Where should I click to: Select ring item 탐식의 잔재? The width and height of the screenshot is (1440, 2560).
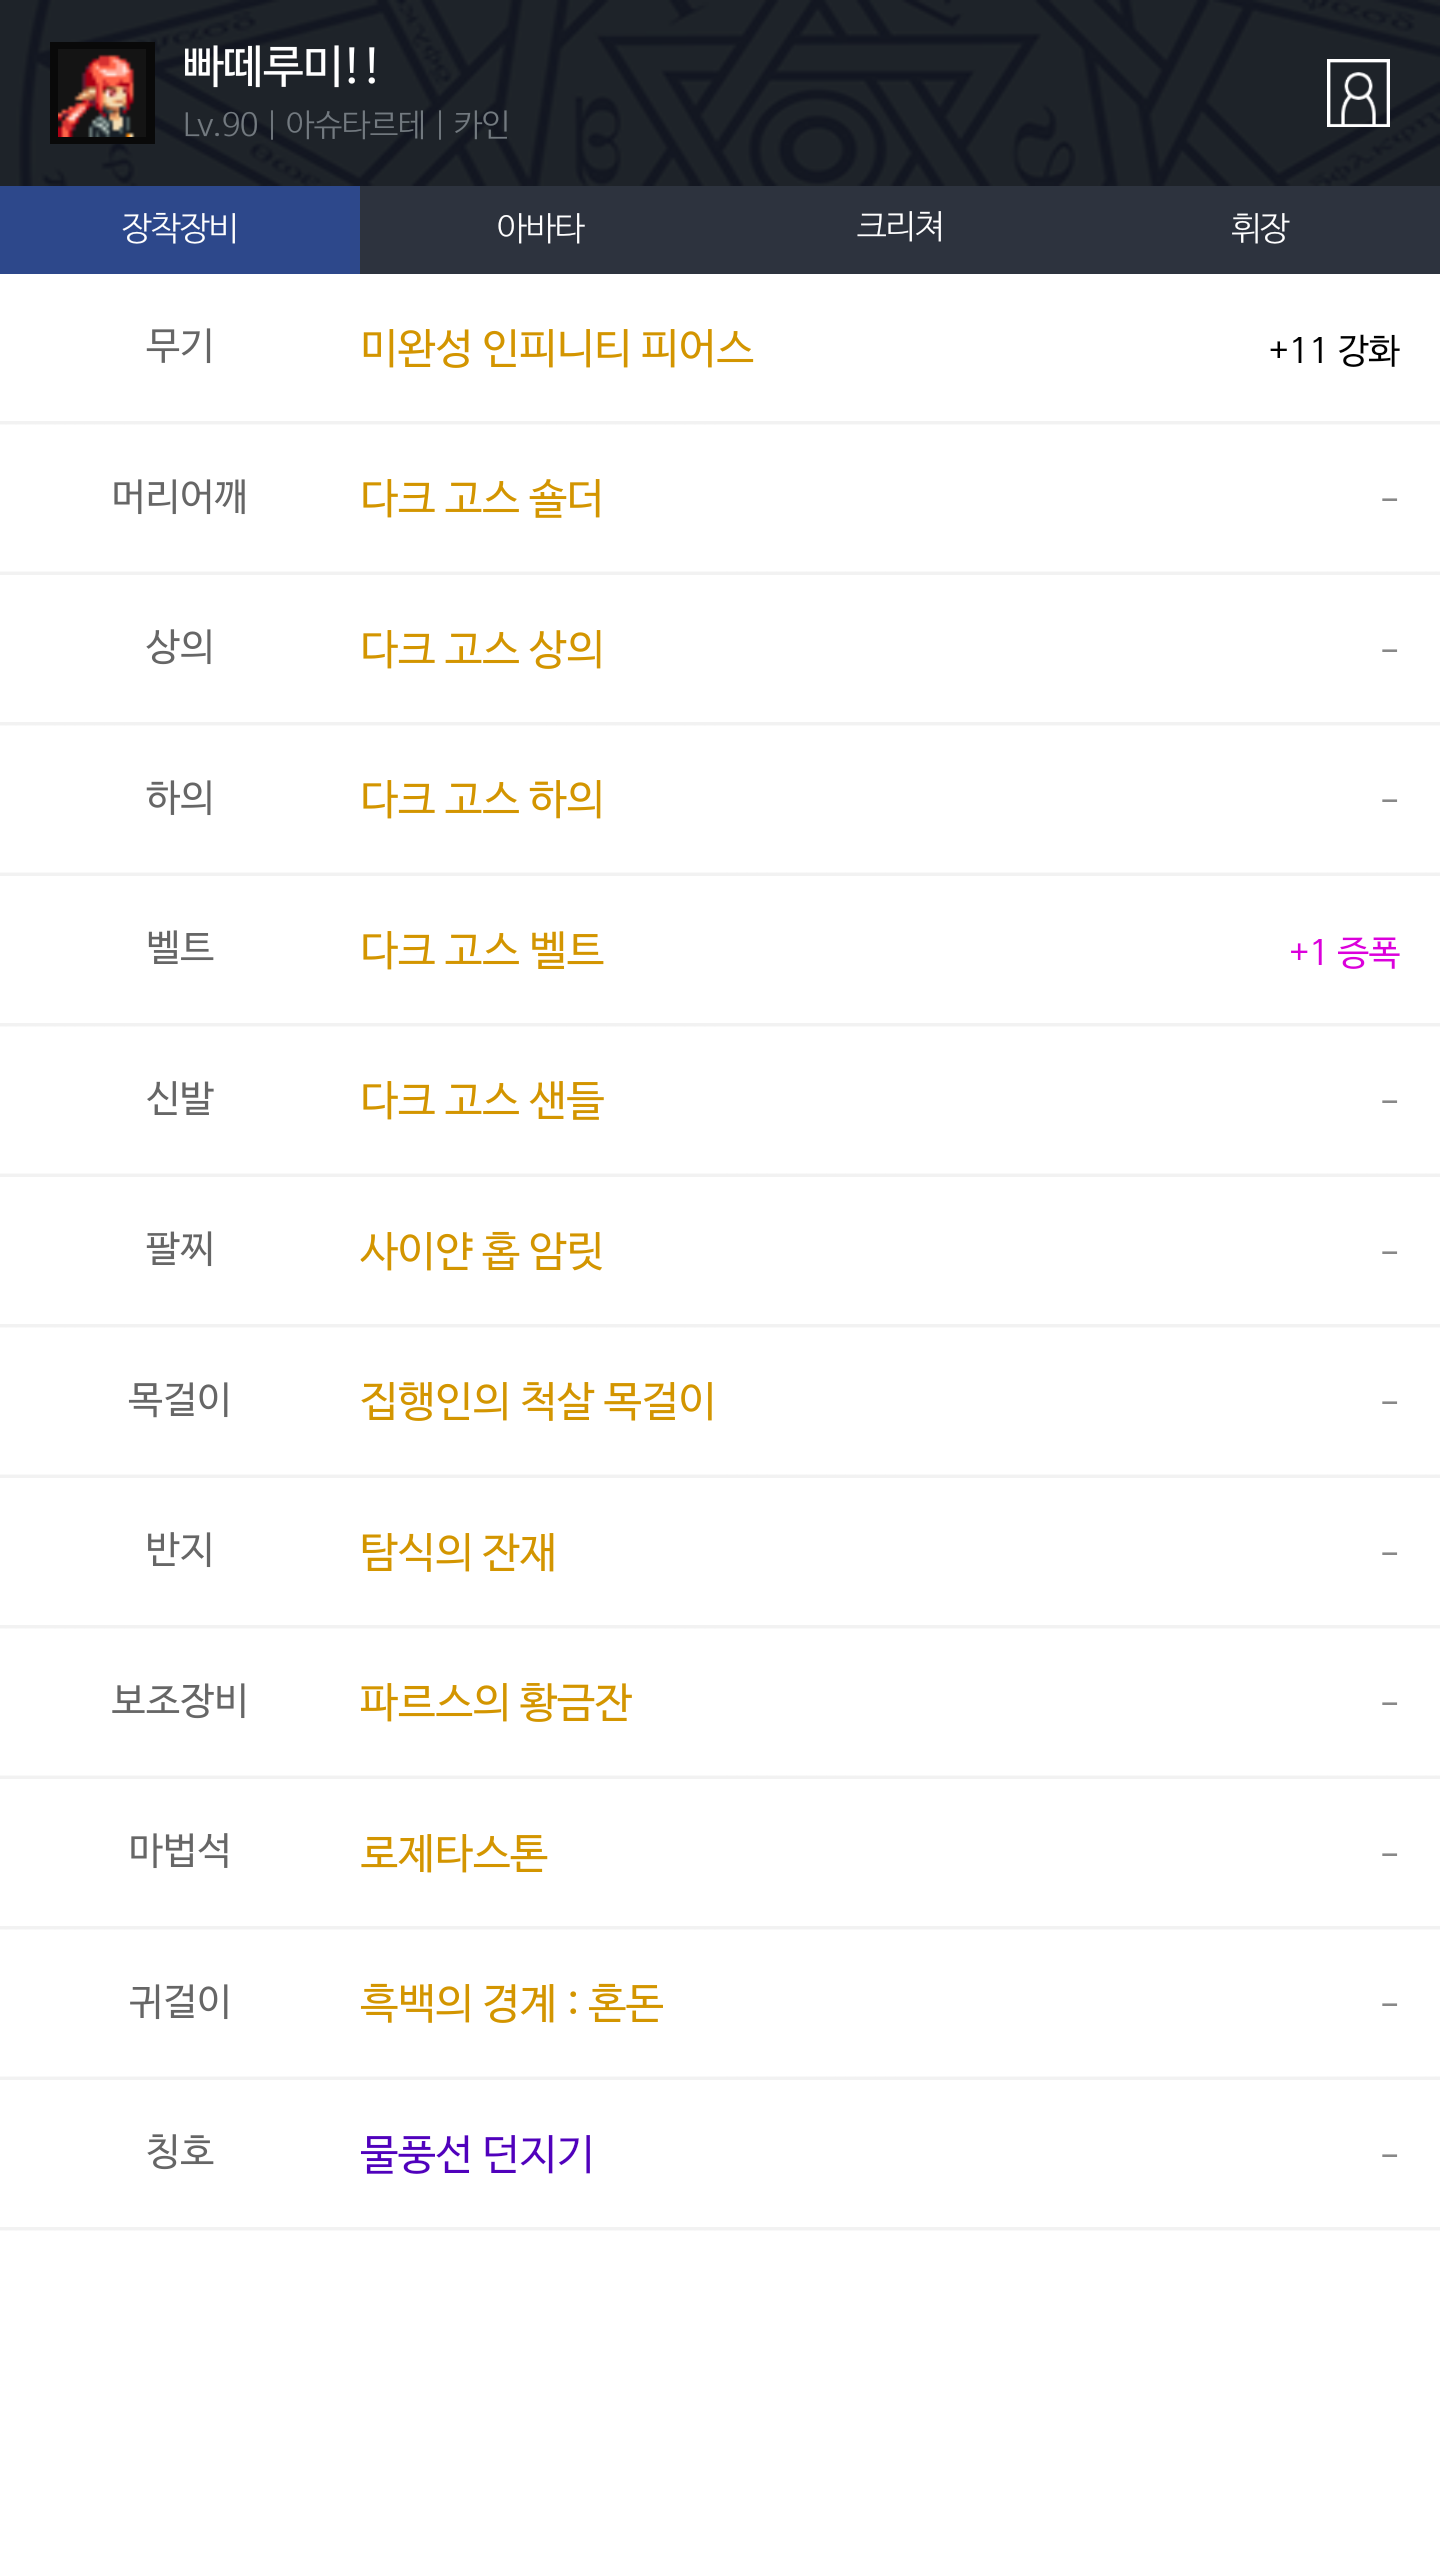[x=457, y=1552]
